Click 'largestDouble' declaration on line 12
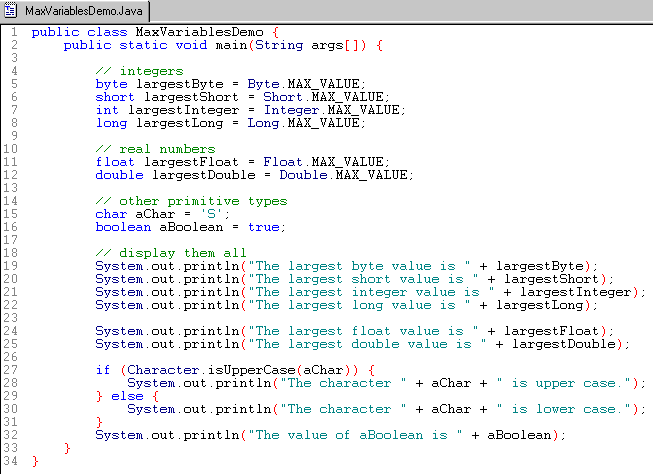 [204, 175]
